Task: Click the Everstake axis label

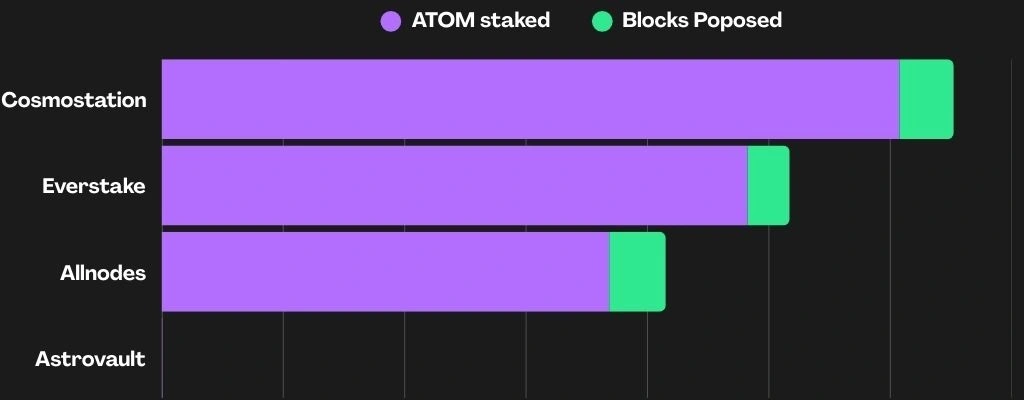Action: [x=94, y=186]
